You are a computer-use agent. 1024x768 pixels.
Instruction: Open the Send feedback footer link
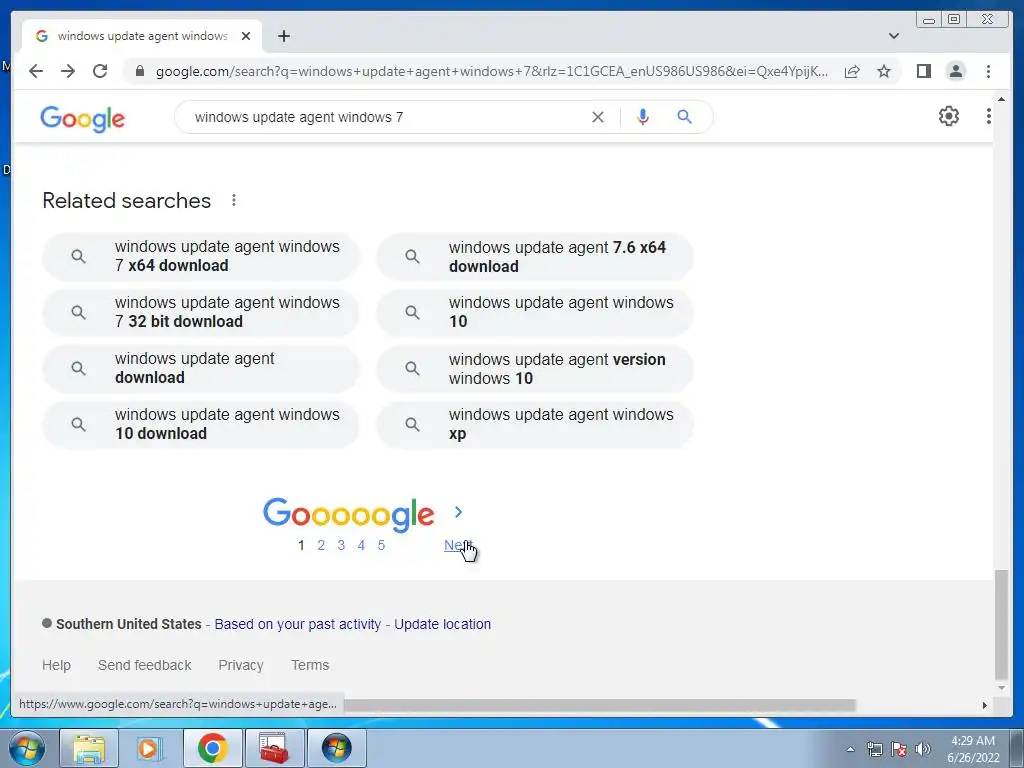[144, 665]
